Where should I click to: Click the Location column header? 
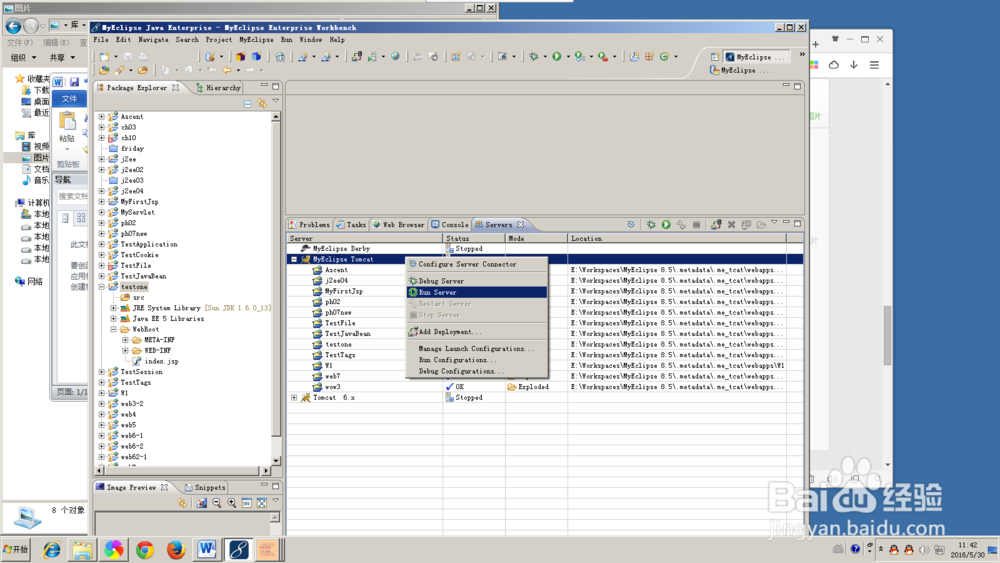coord(677,238)
